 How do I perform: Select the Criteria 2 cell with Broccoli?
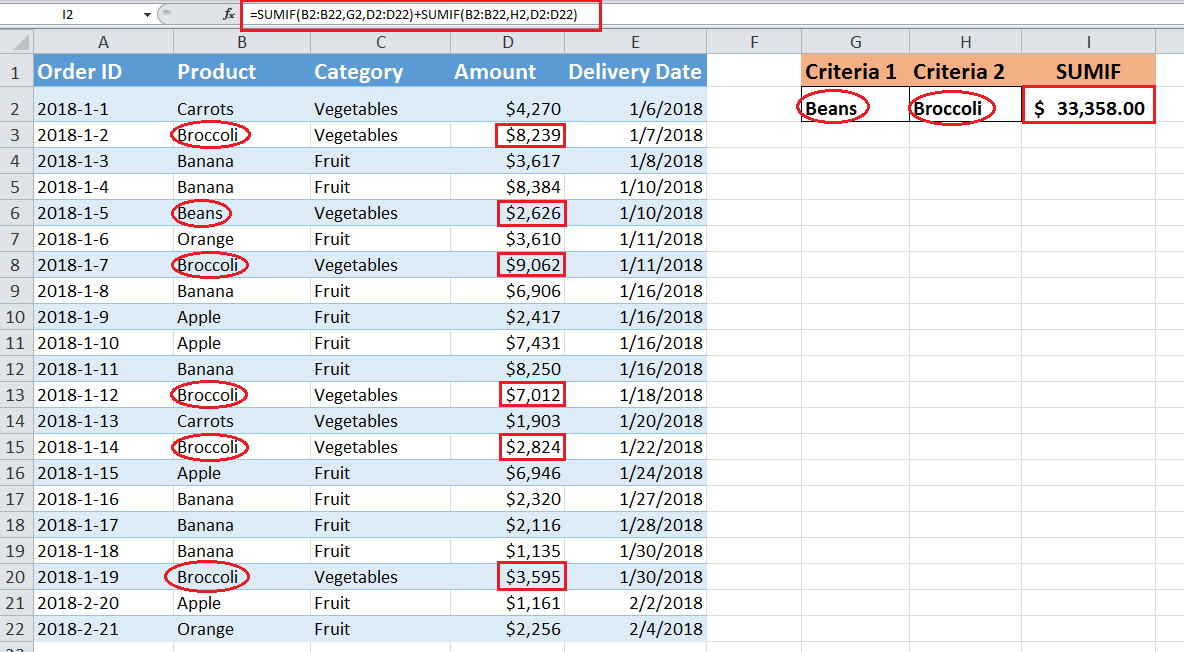click(966, 106)
